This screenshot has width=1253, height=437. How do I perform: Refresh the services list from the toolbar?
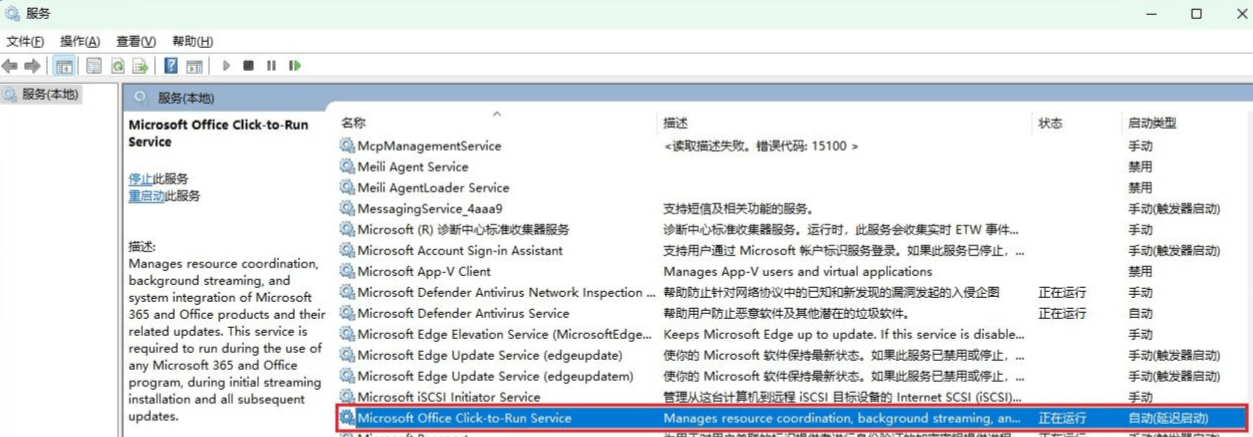(x=117, y=66)
